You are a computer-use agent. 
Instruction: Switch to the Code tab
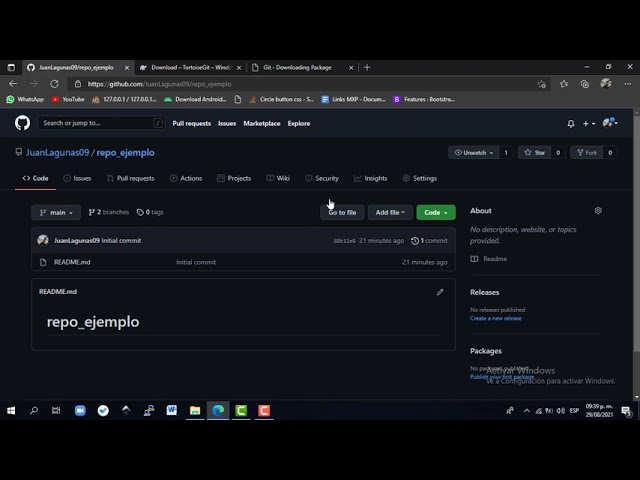[36, 178]
